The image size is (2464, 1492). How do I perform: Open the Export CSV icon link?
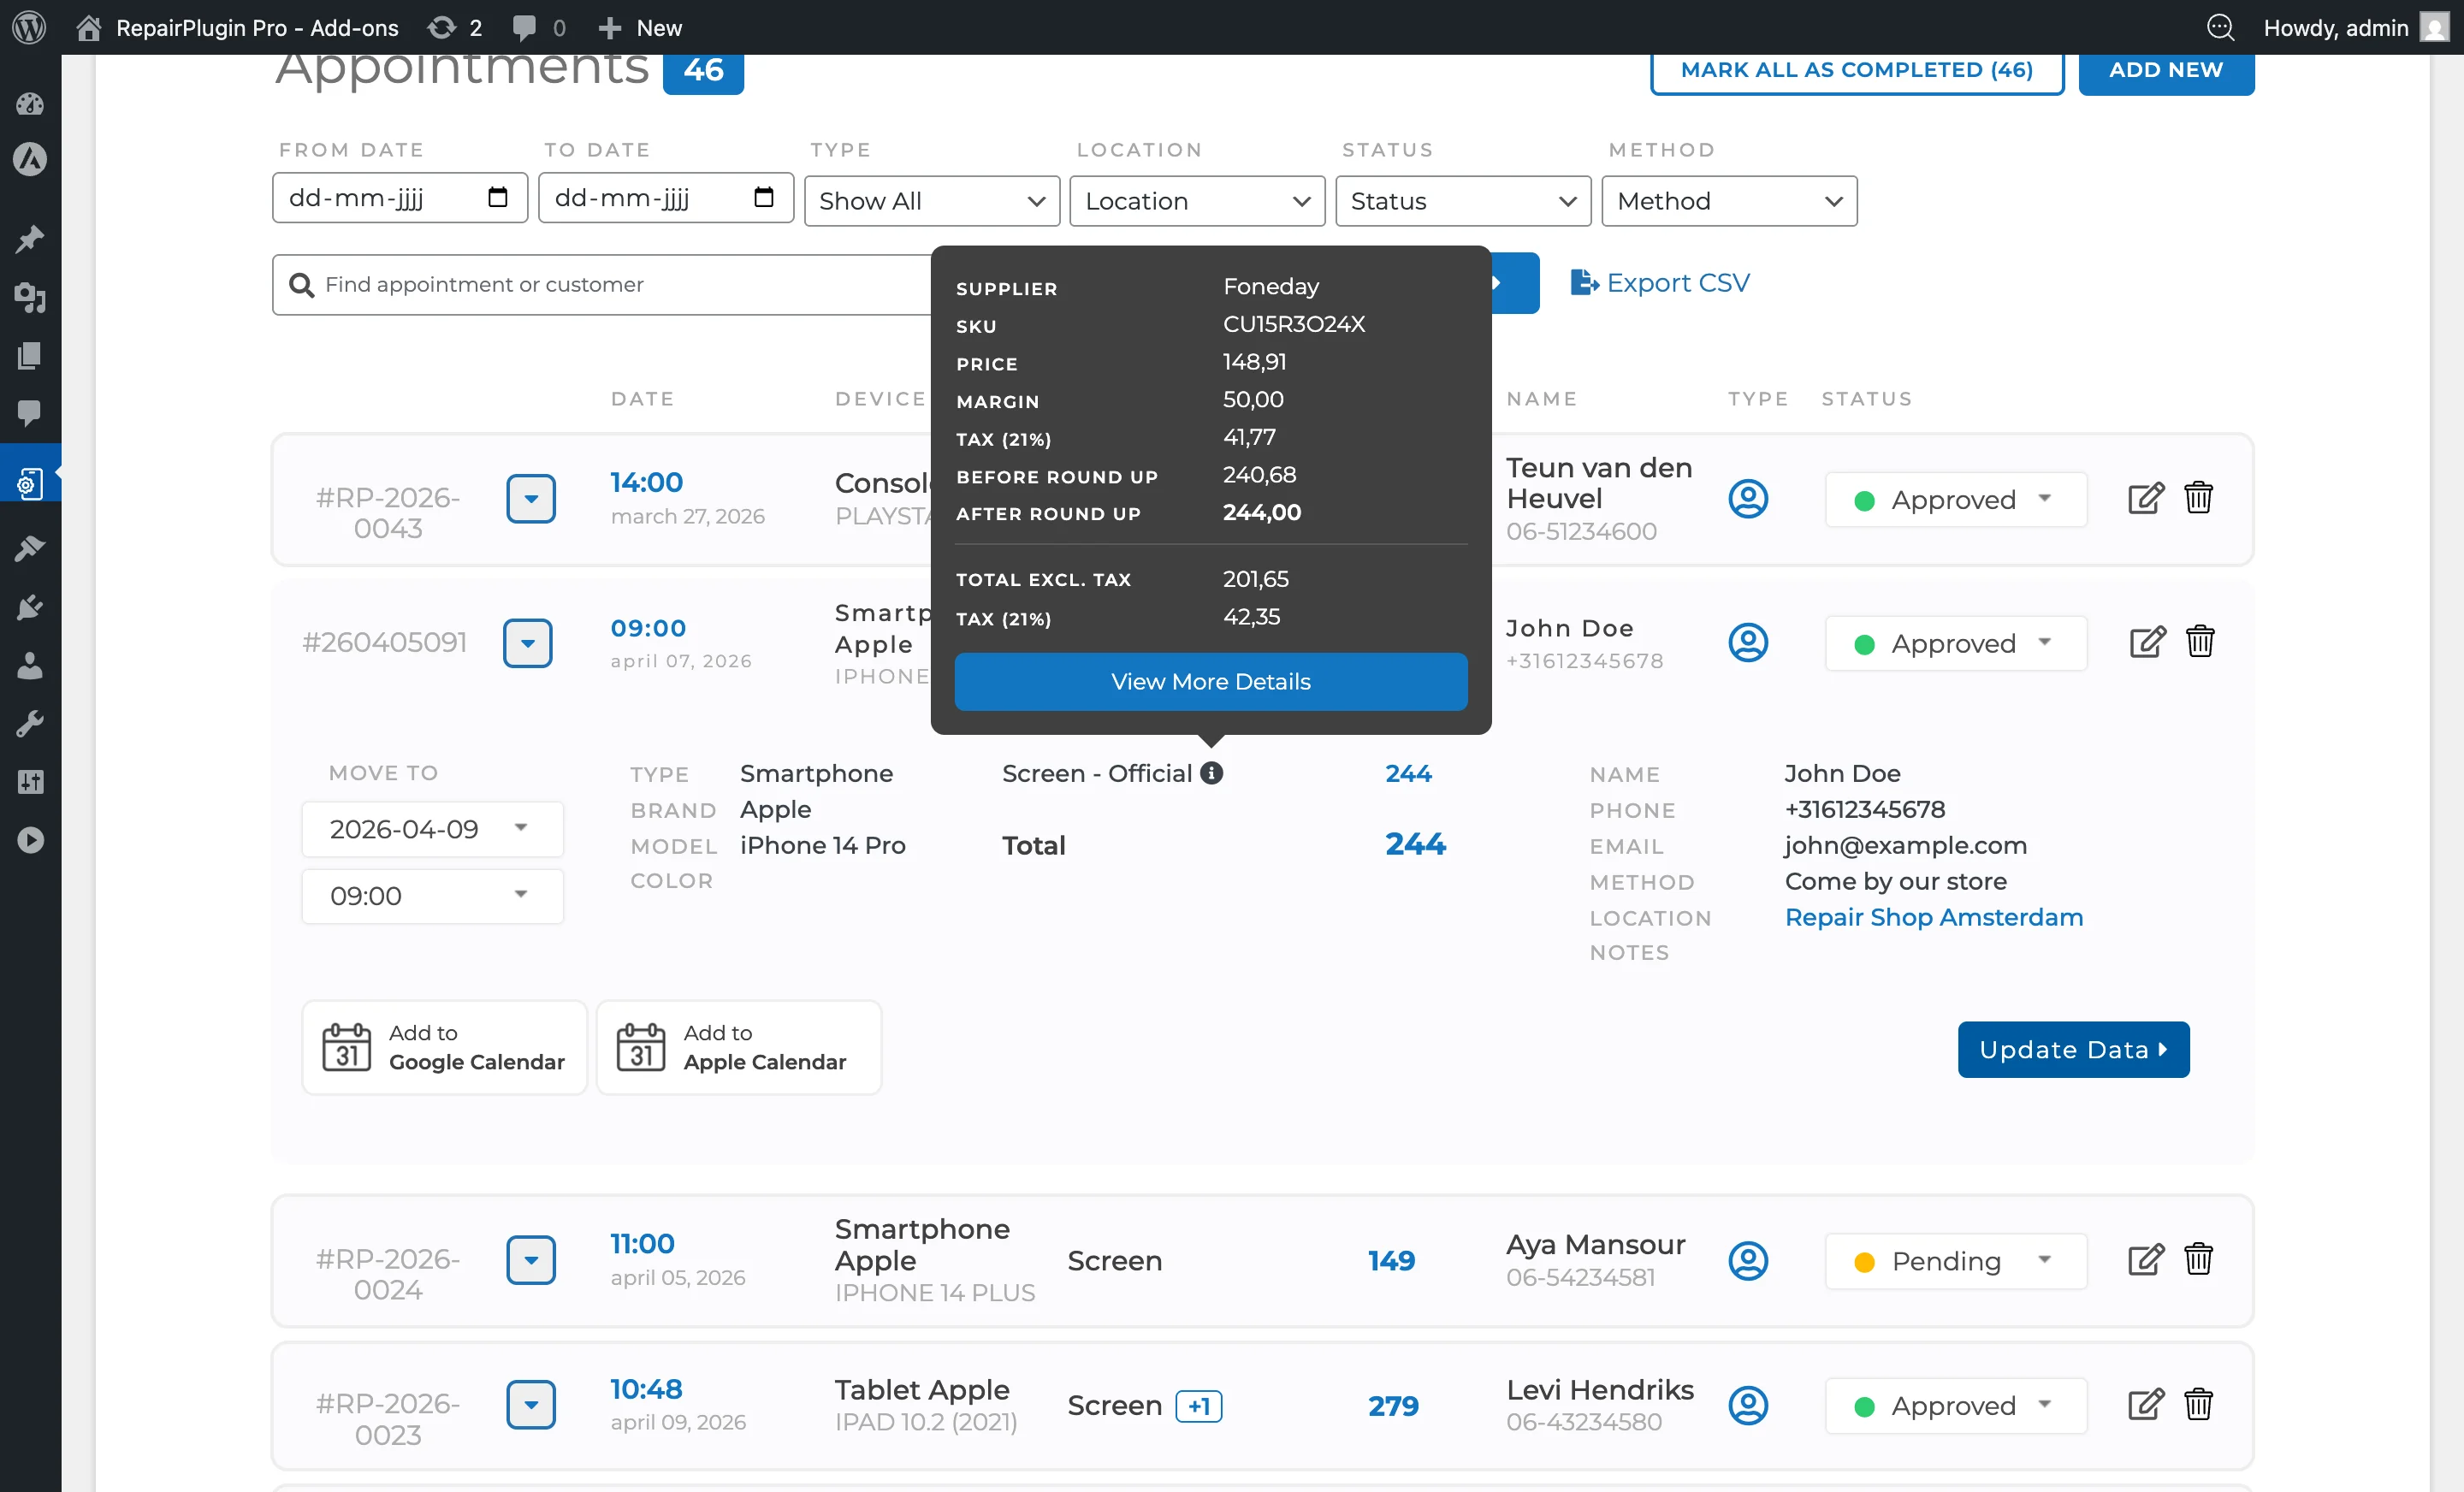[x=1585, y=282]
